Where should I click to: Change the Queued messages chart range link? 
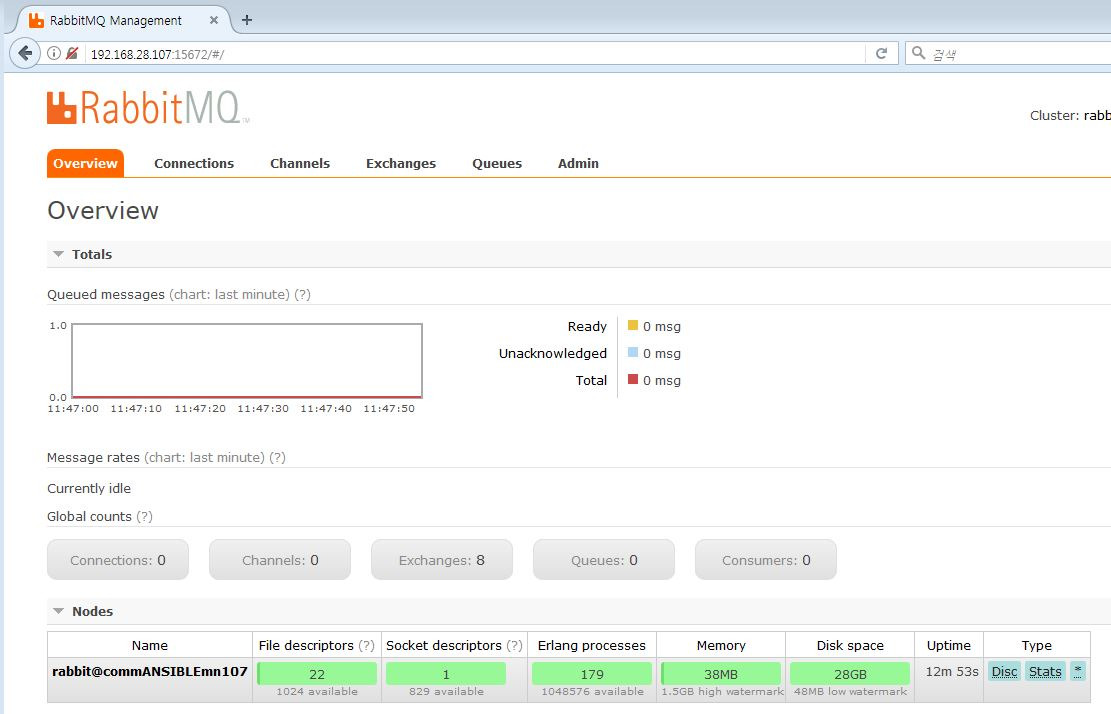point(230,295)
